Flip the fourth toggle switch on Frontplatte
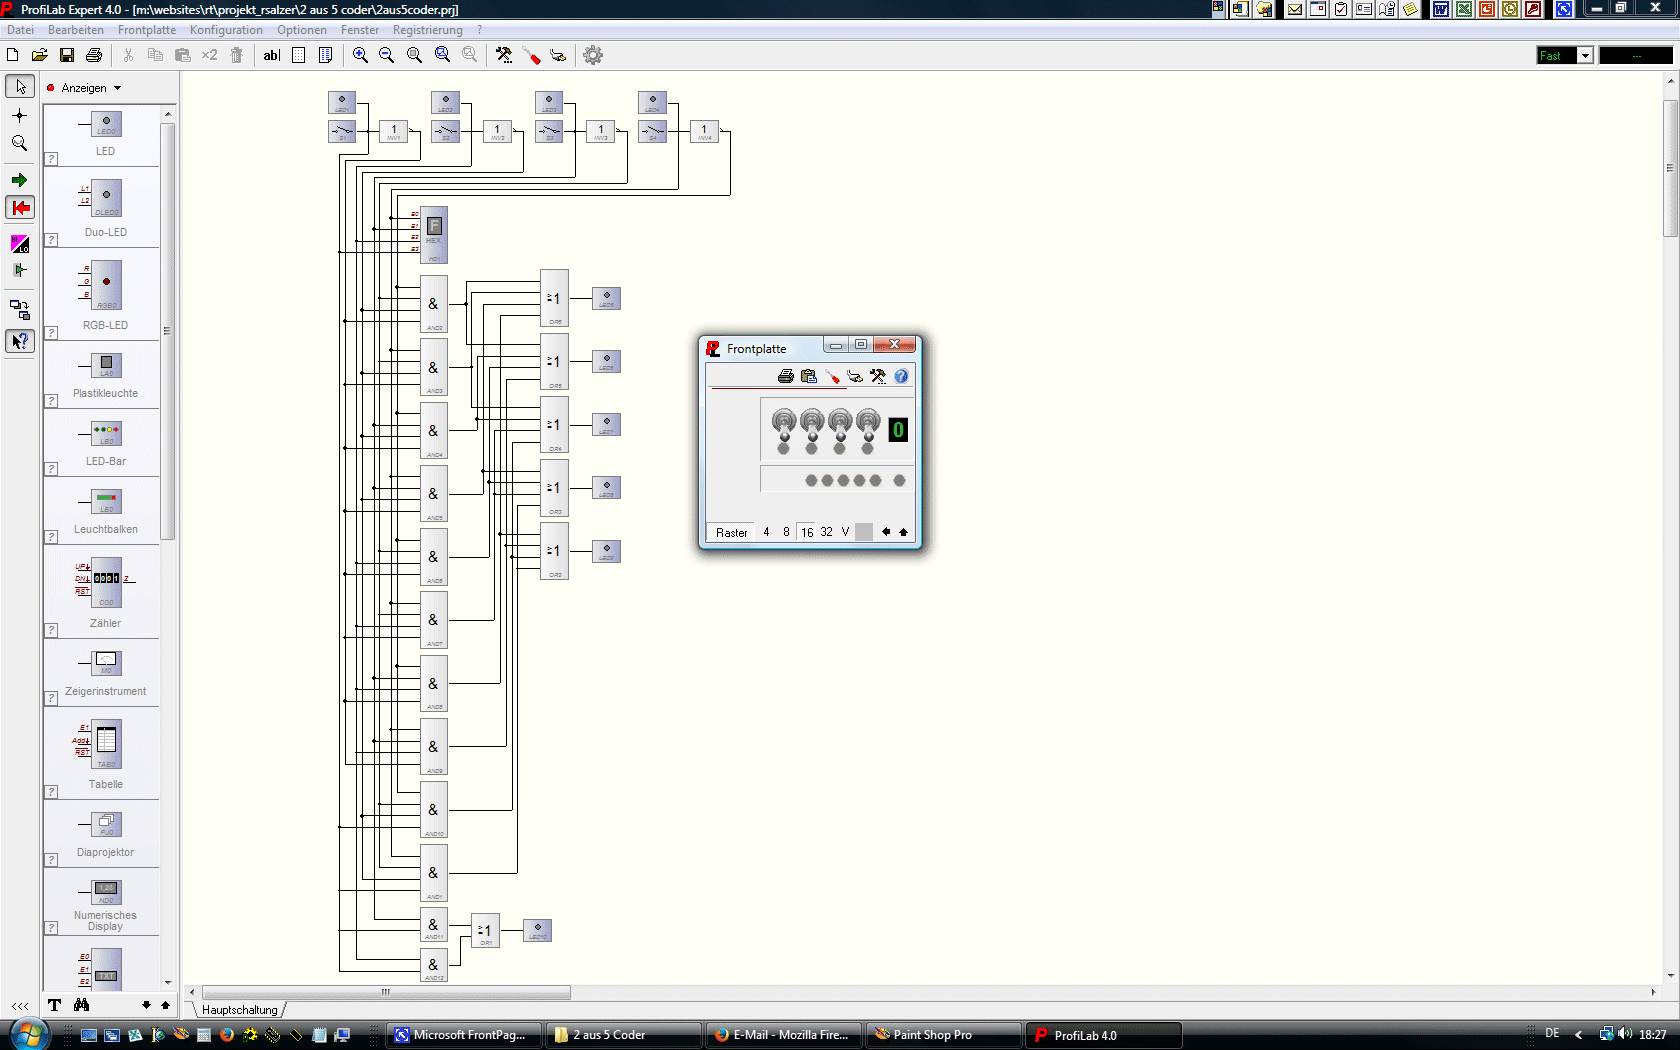Screen dimensions: 1680x1050 [868, 424]
